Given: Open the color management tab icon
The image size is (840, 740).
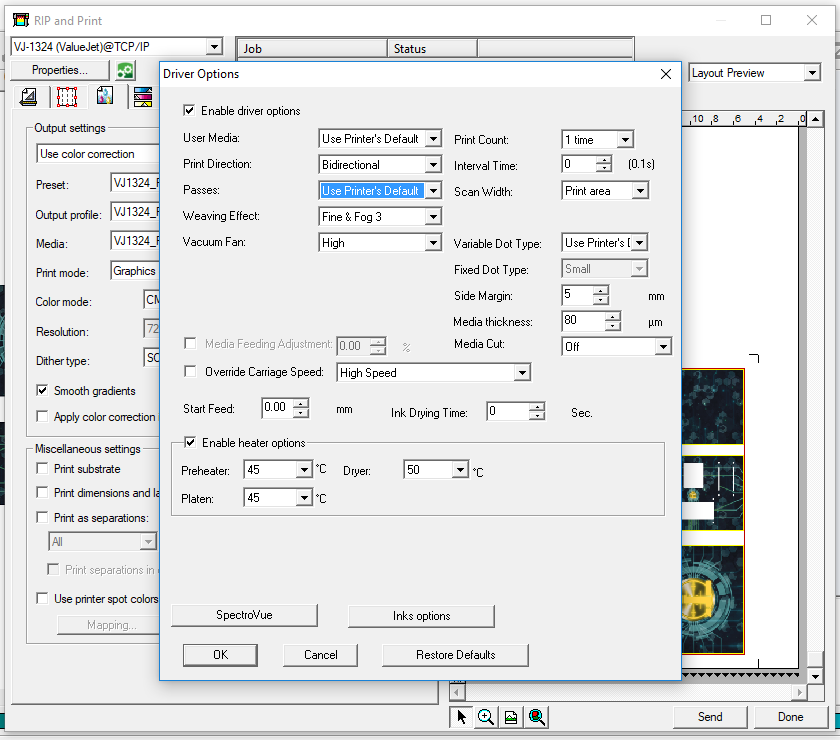Looking at the screenshot, I should [105, 96].
